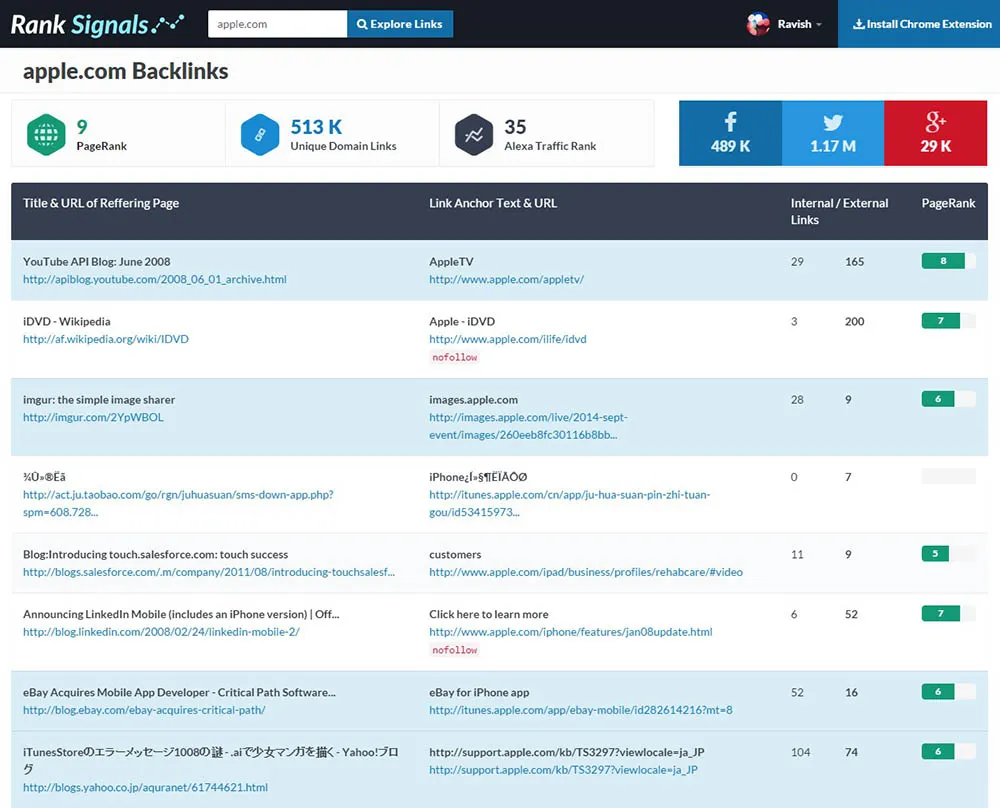The height and width of the screenshot is (808, 1000).
Task: Expand the PageRank column header
Action: (x=948, y=203)
